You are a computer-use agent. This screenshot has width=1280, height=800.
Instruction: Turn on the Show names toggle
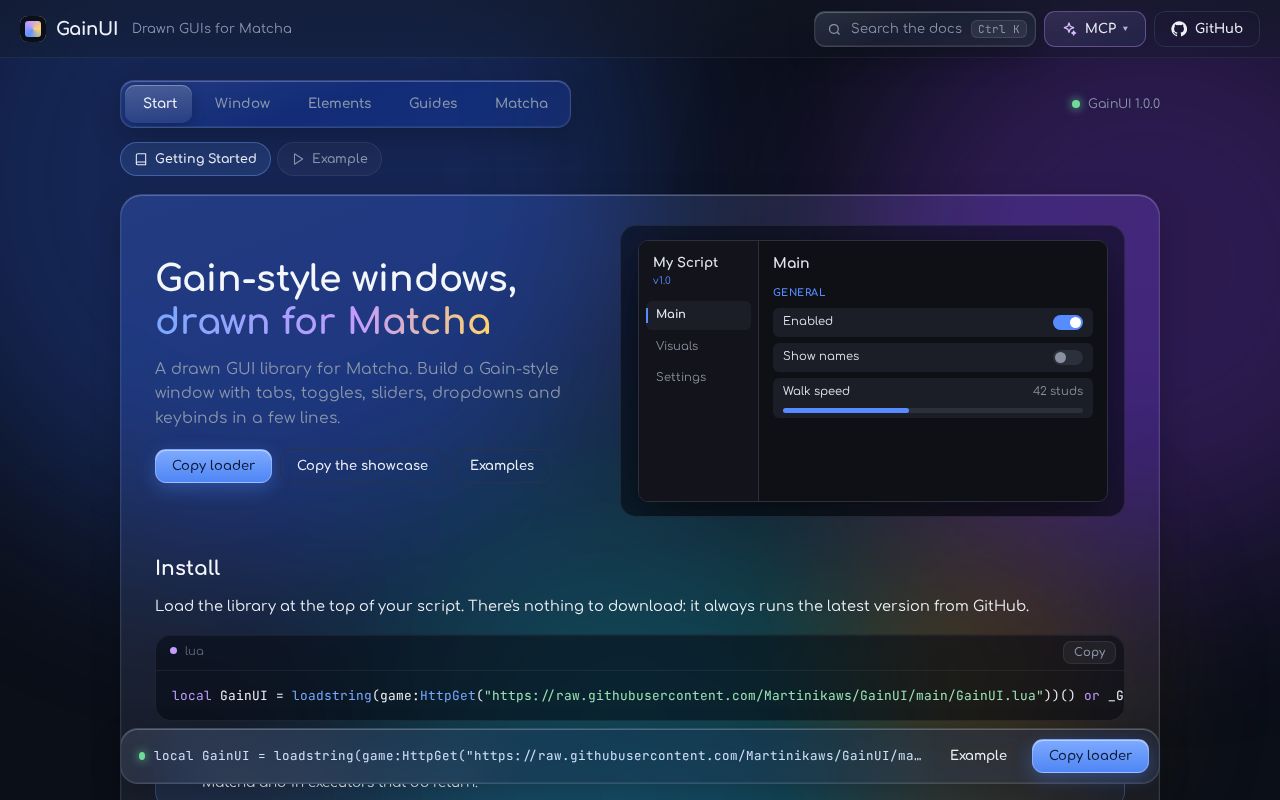point(1068,357)
